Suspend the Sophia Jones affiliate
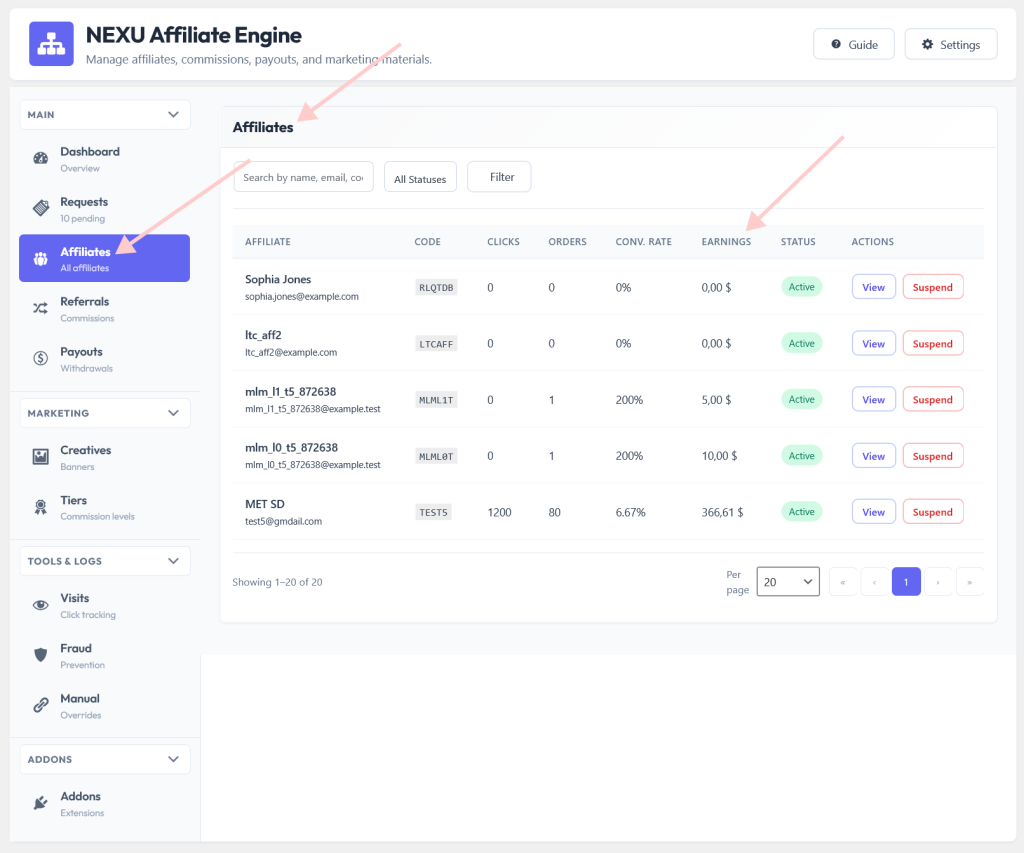 933,287
